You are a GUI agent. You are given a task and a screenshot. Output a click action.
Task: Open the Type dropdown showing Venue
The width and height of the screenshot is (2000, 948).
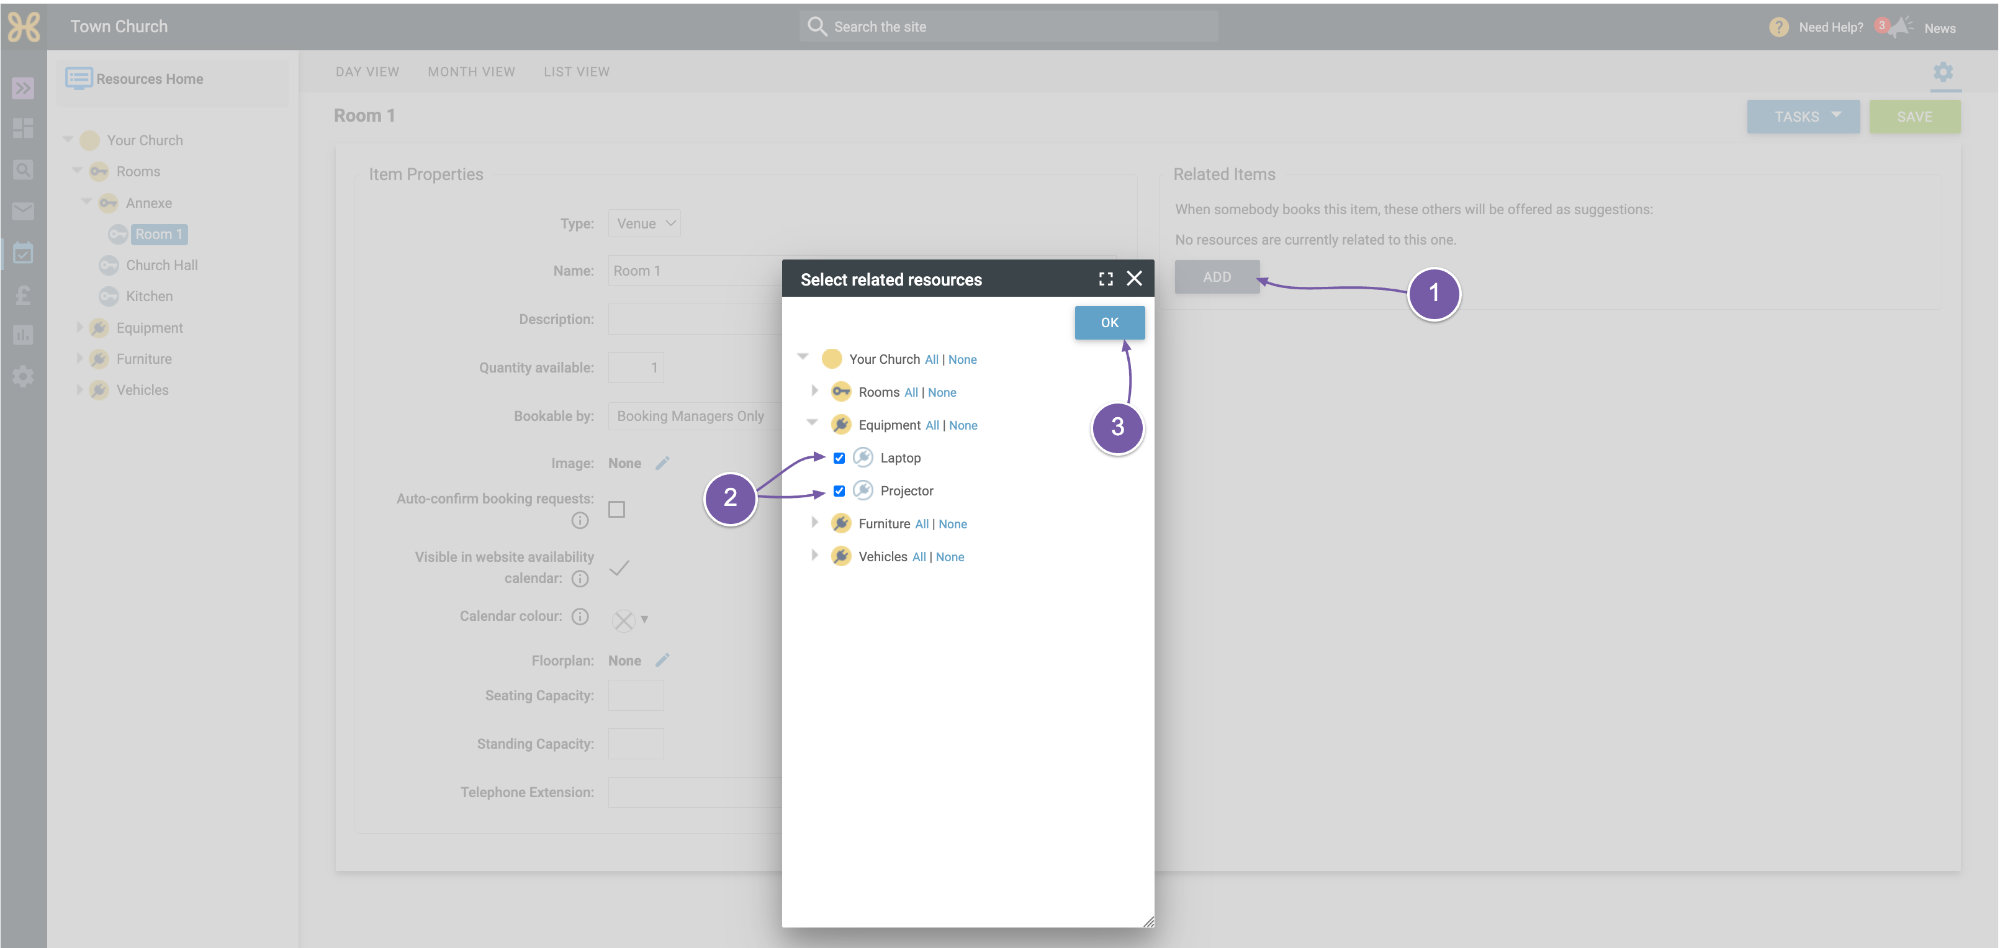coord(644,223)
